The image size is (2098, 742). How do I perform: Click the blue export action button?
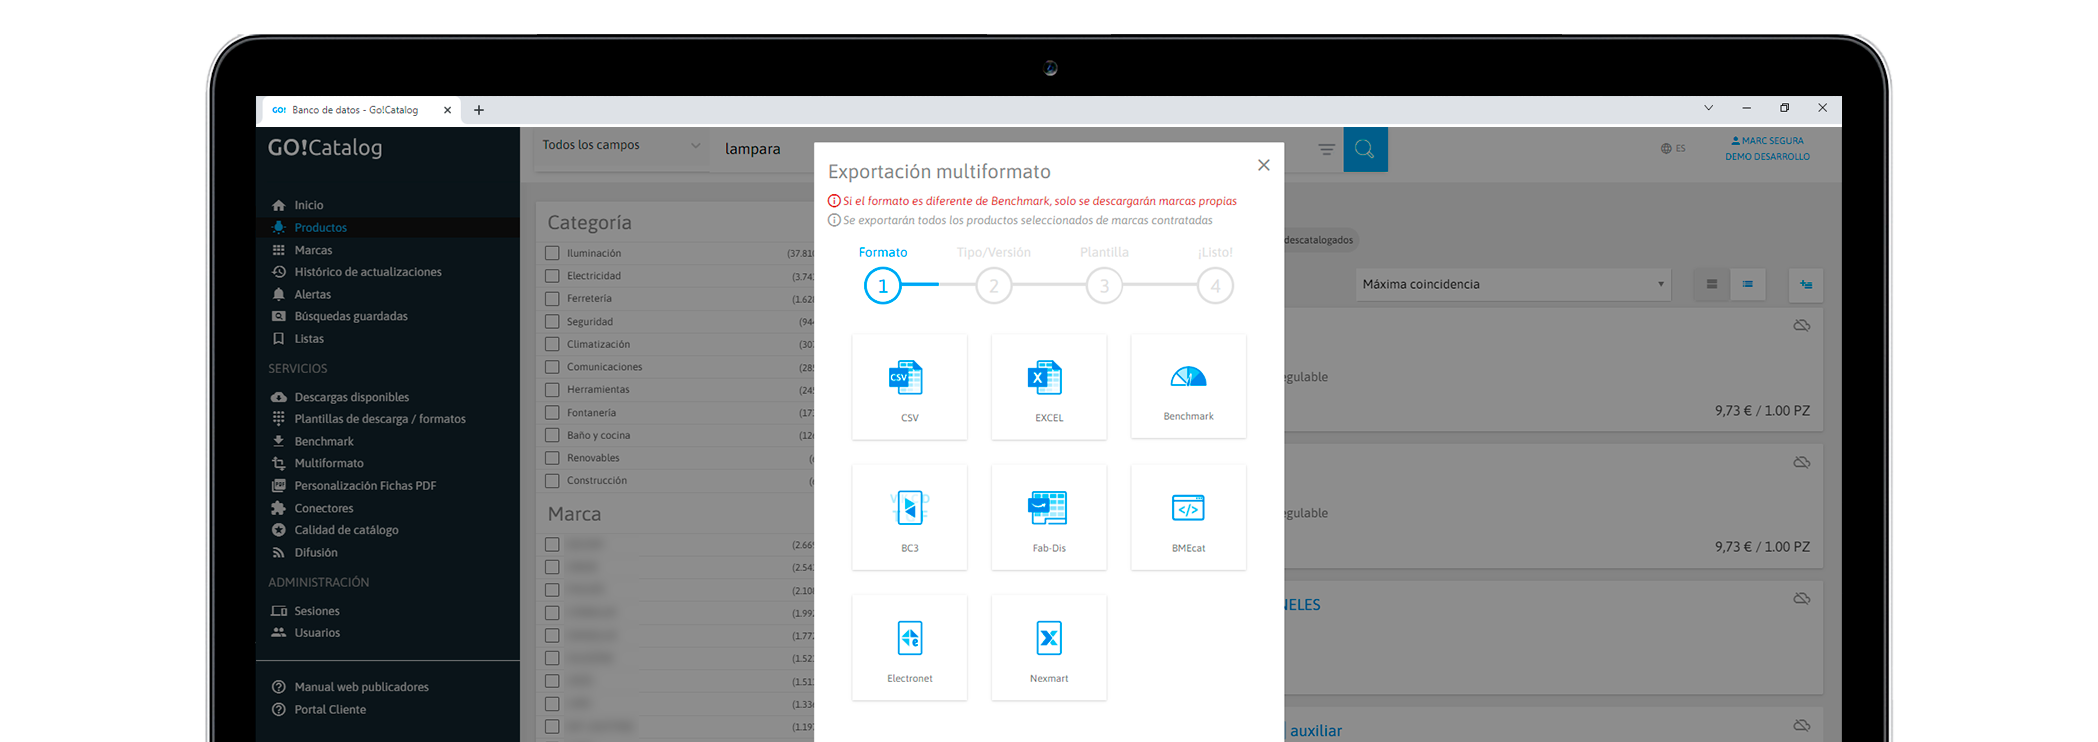1806,284
